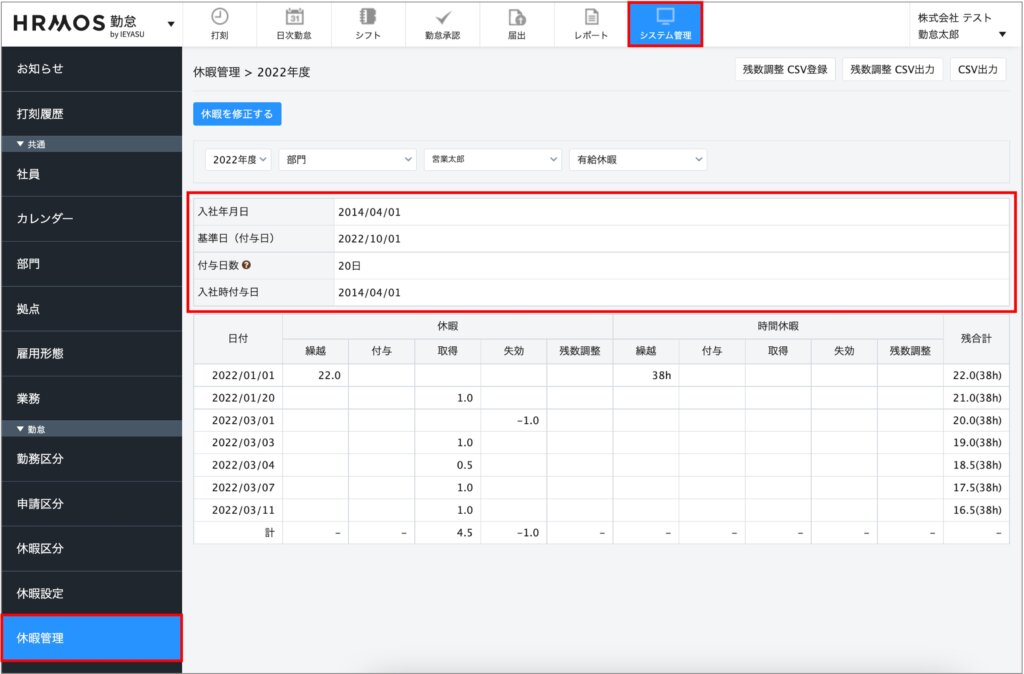Viewport: 1024px width, 674px height.
Task: Open 日次勤怠 calendar icon
Action: [294, 16]
